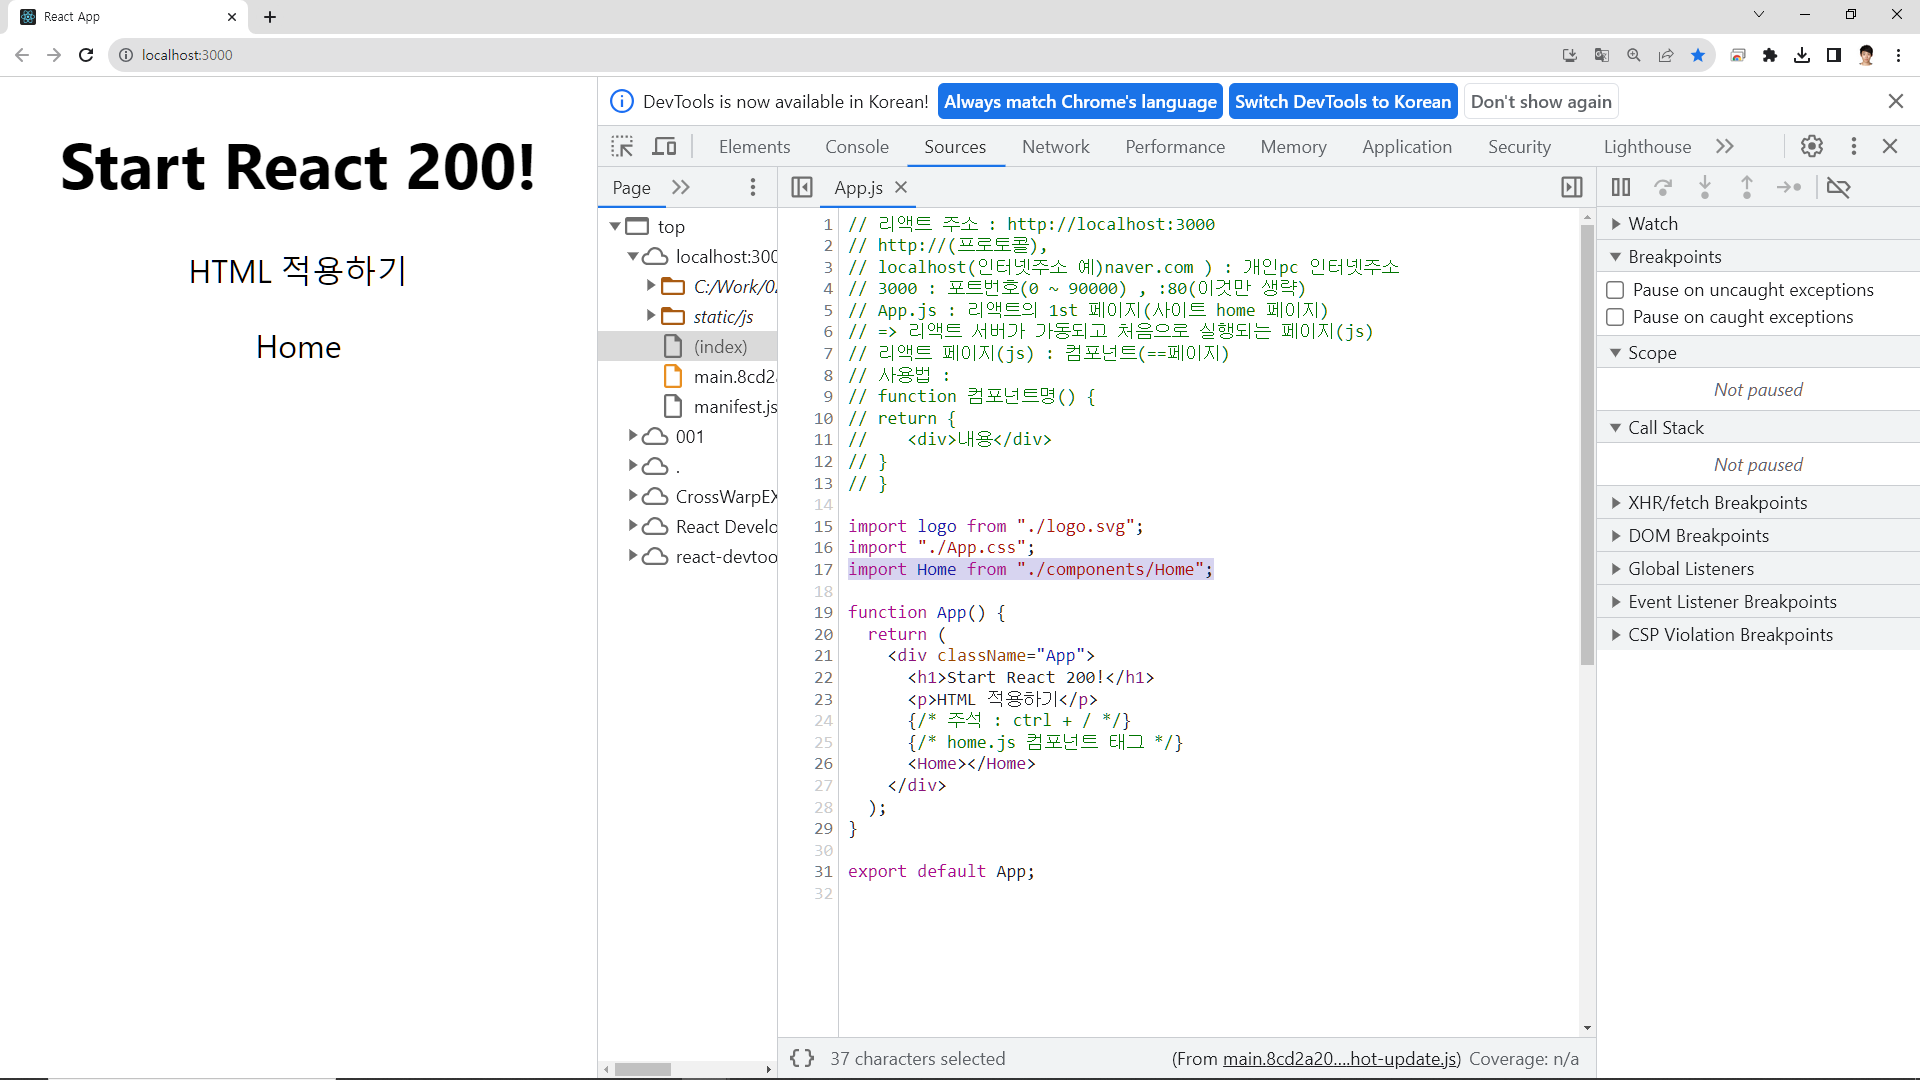The width and height of the screenshot is (1920, 1080).
Task: Click the deactivate breakpoints icon
Action: click(1838, 187)
